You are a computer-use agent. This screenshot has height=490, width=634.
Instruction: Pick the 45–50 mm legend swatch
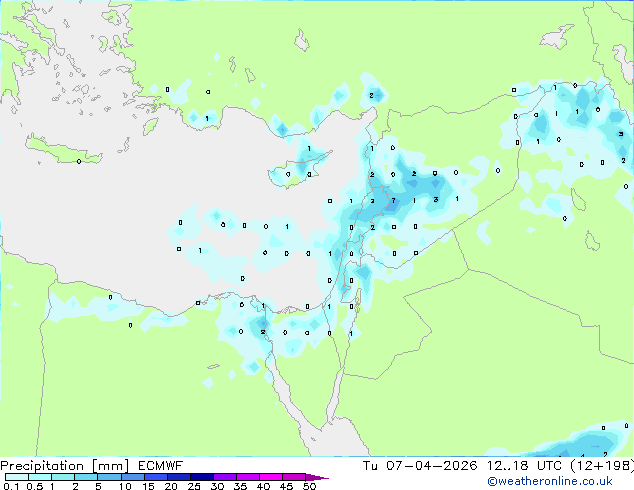[x=294, y=477]
